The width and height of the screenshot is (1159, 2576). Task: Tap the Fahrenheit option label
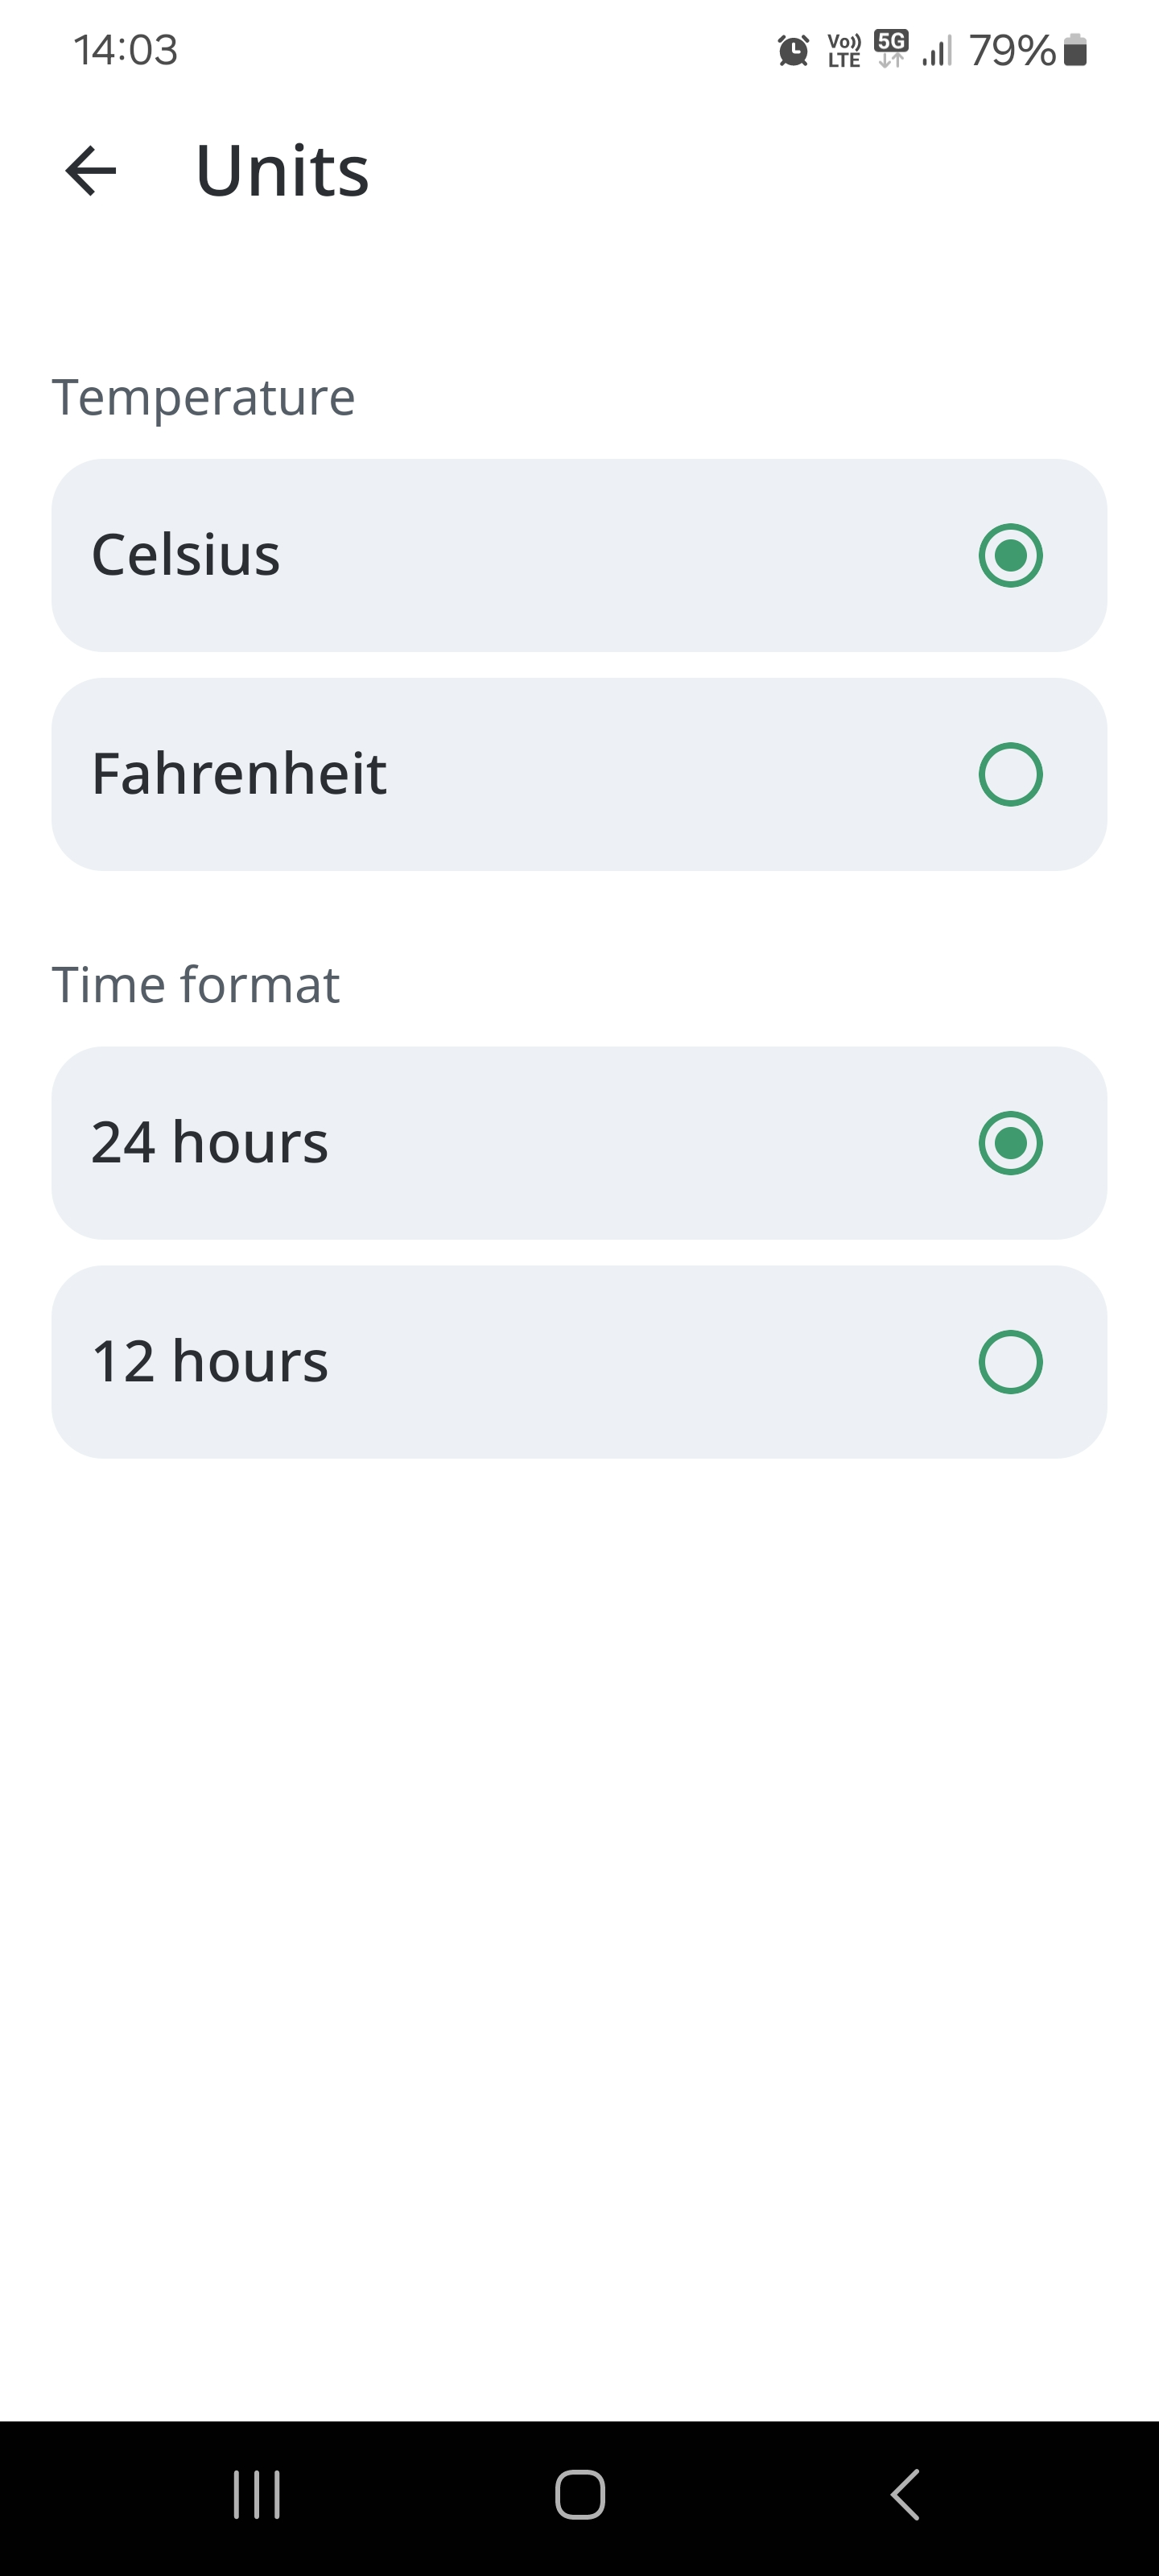[239, 774]
